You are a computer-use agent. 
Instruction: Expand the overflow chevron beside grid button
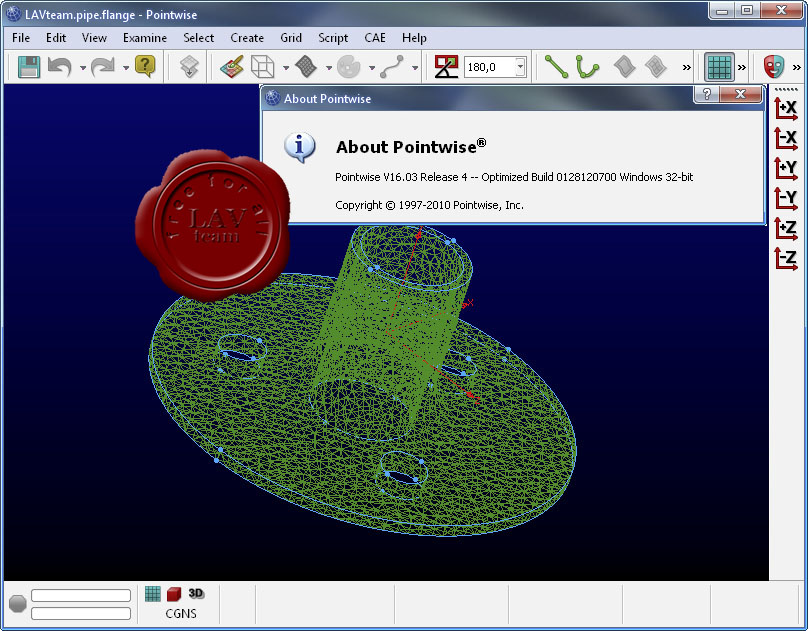click(x=742, y=67)
